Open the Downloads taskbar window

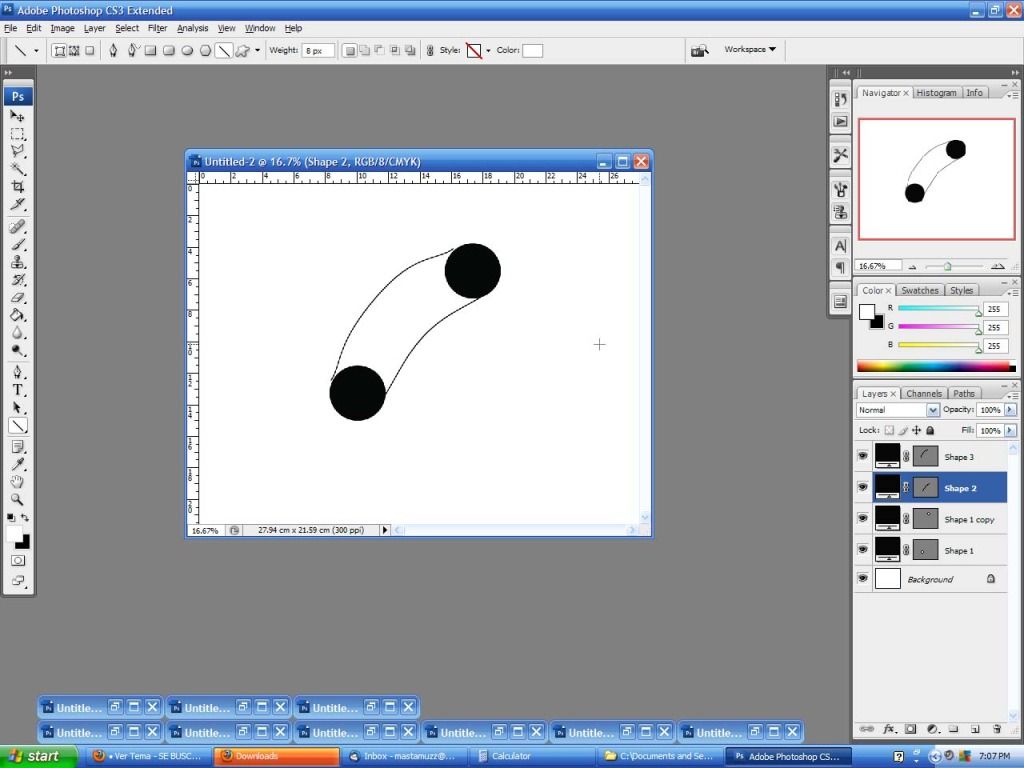click(277, 756)
